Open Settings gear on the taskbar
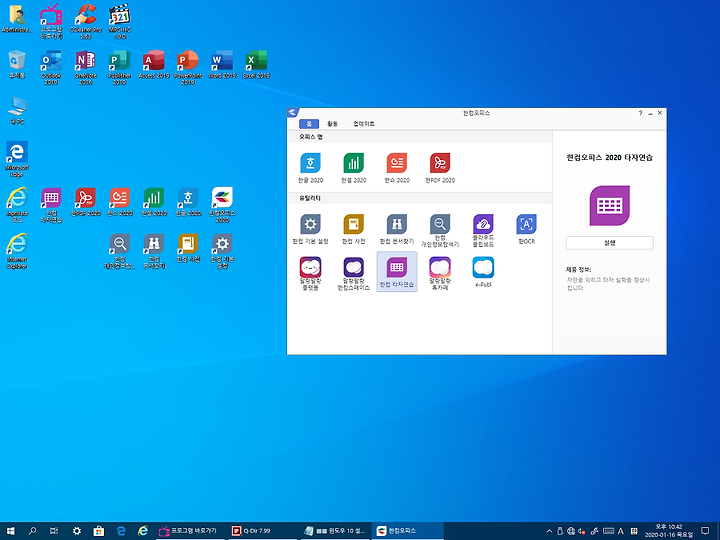 pyautogui.click(x=77, y=531)
